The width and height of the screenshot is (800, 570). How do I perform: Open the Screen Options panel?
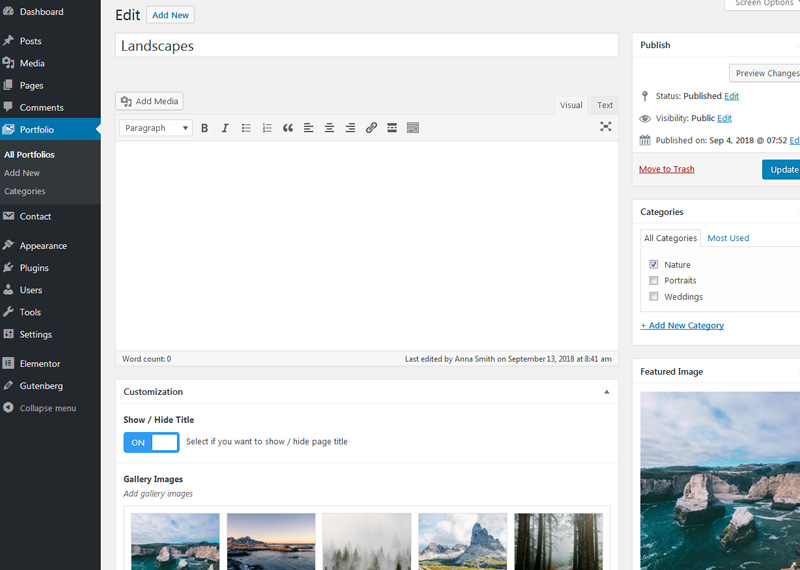(x=765, y=4)
